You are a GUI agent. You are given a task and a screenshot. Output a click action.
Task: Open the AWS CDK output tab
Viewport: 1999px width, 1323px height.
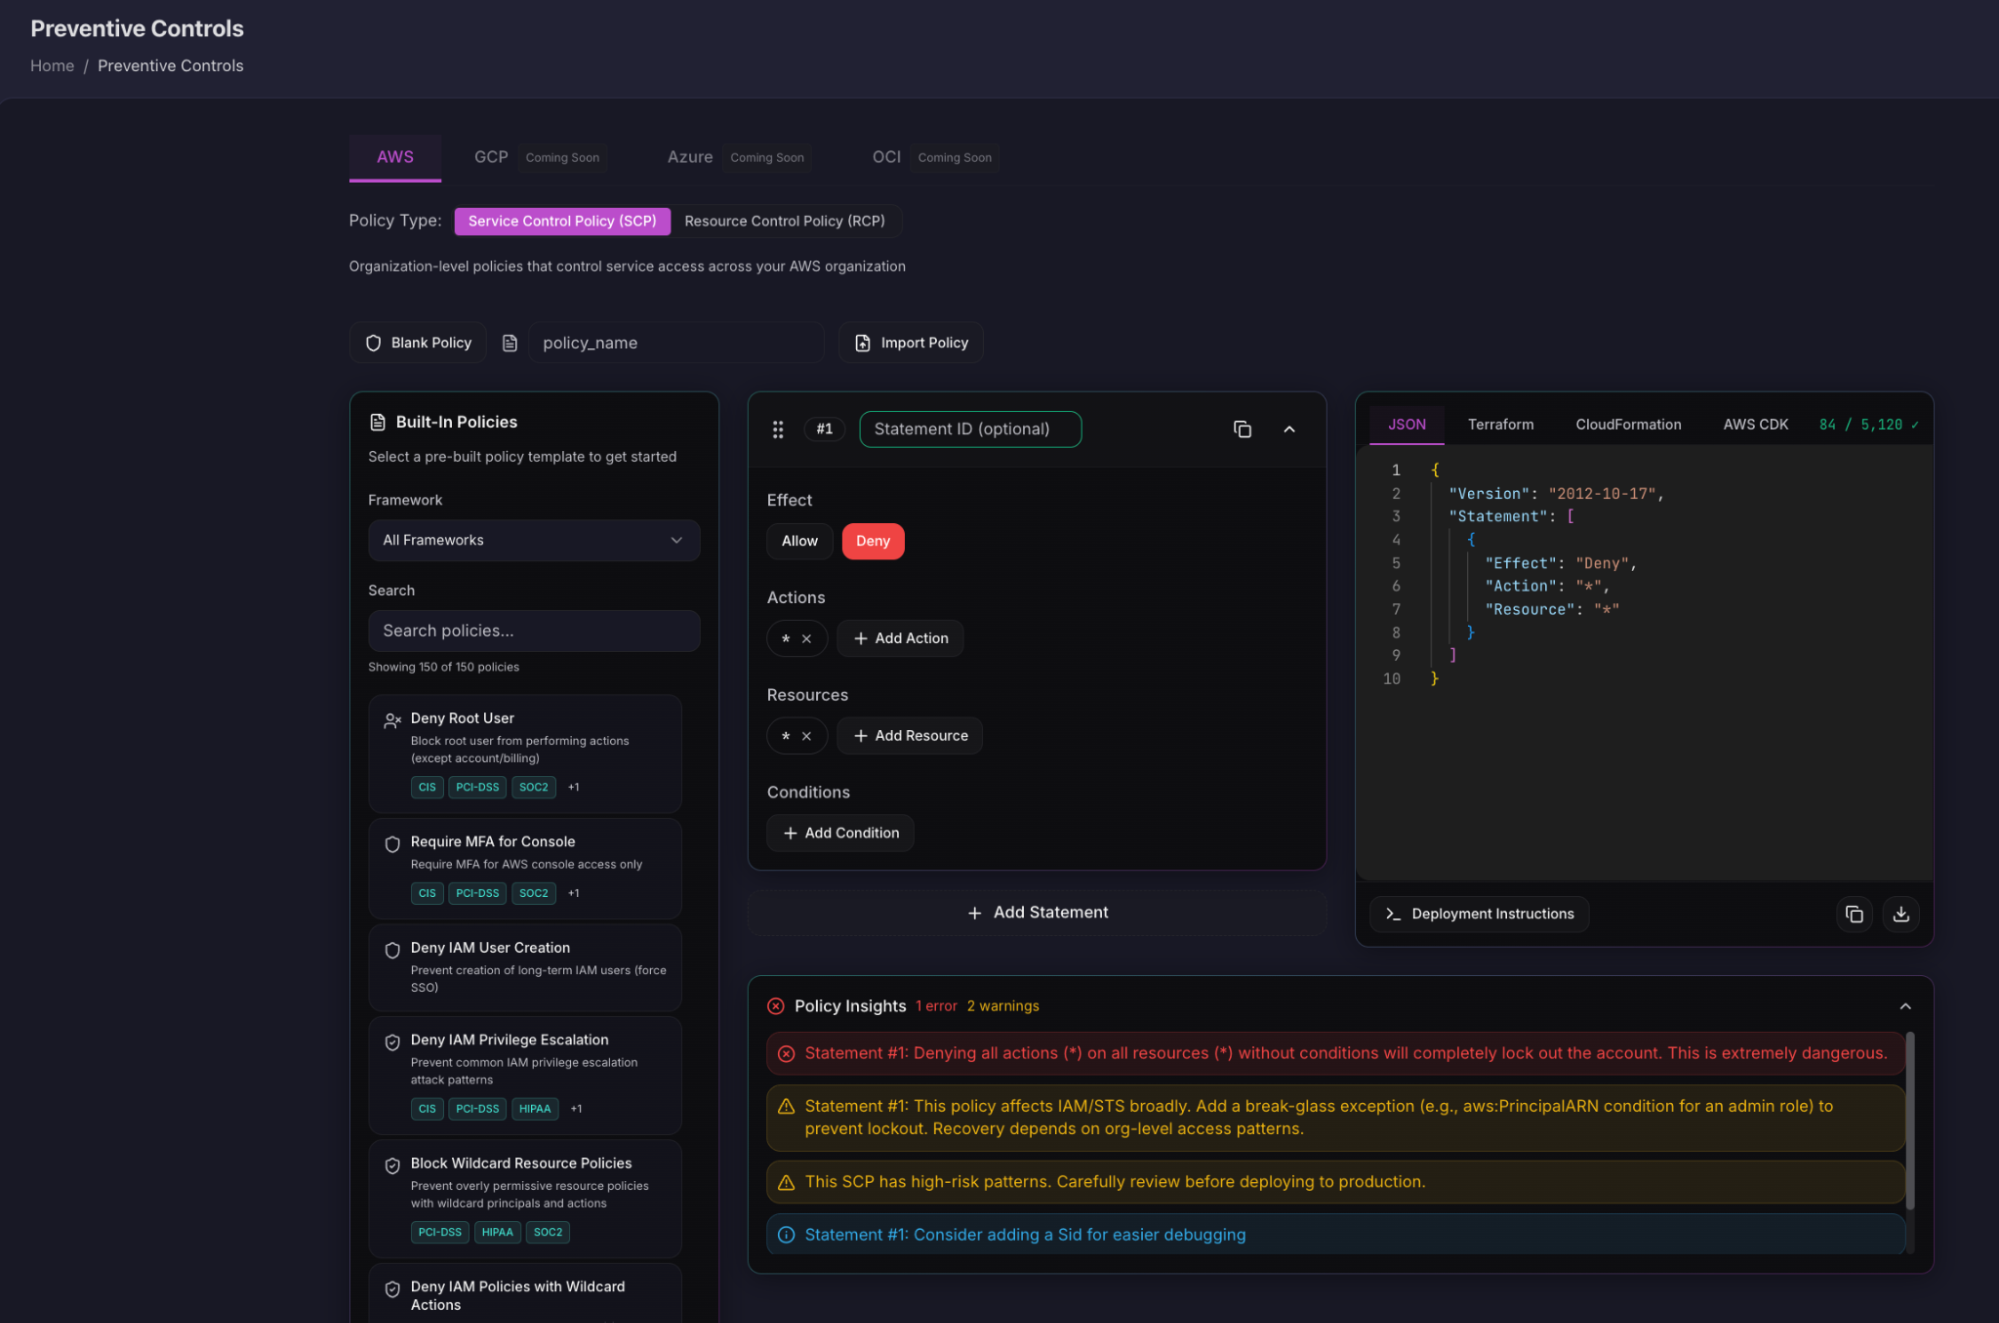point(1756,424)
